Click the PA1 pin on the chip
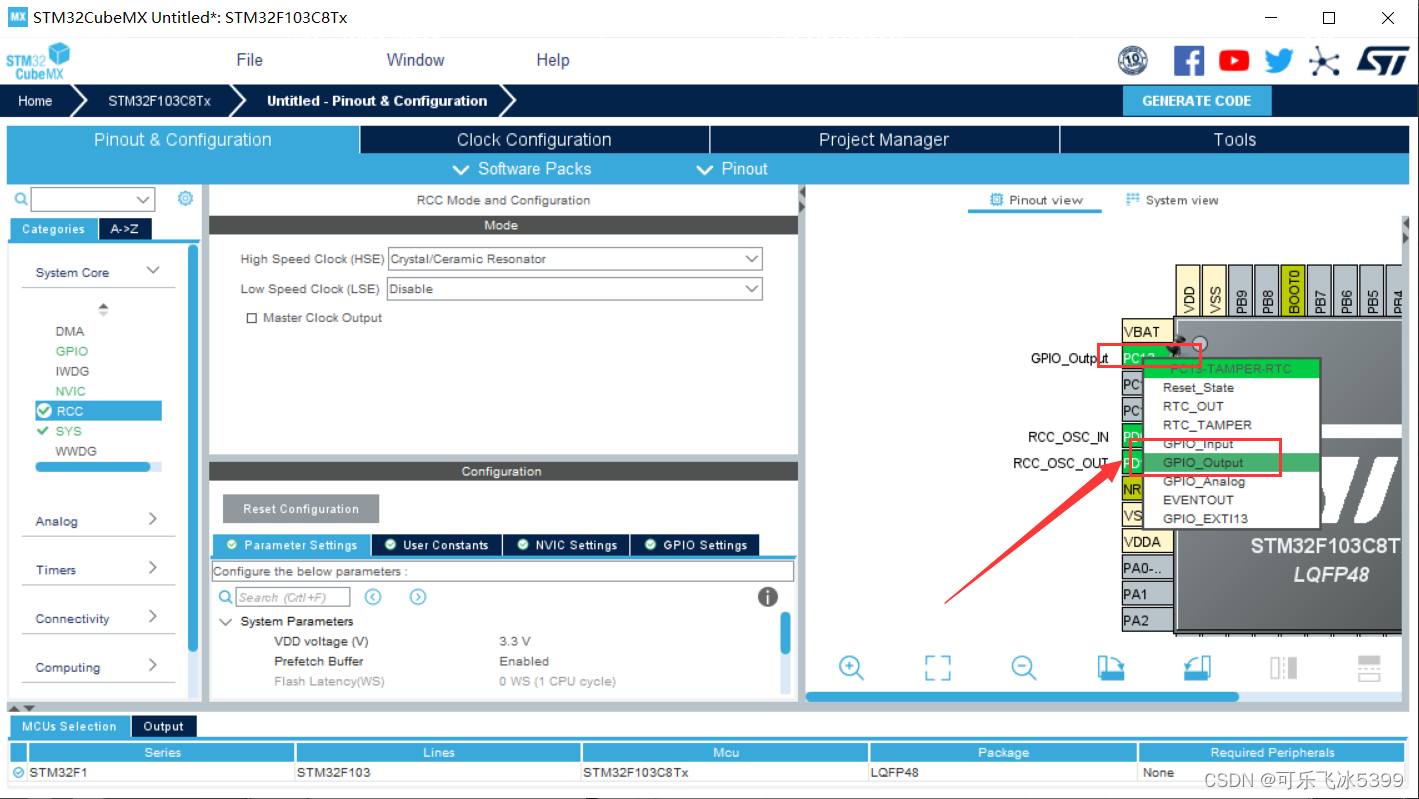Image resolution: width=1419 pixels, height=799 pixels. [x=1147, y=594]
